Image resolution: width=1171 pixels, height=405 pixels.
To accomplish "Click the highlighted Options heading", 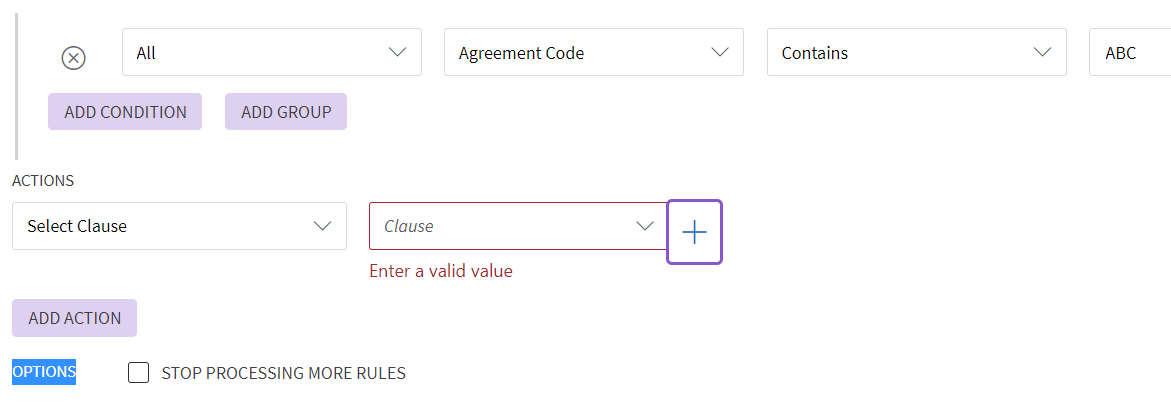I will 44,372.
